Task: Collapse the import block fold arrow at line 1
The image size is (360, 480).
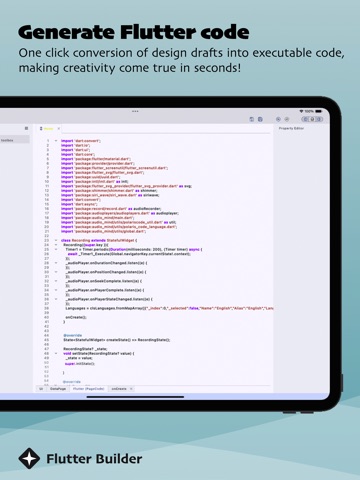Action: click(x=56, y=141)
